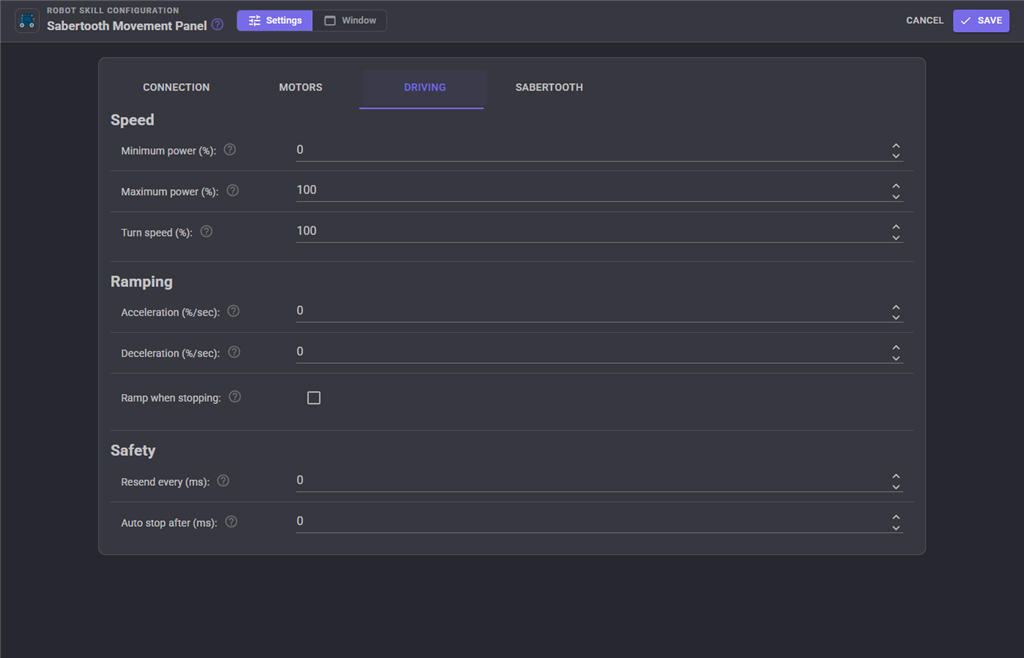1024x658 pixels.
Task: Open the Motors tab
Action: (x=300, y=87)
